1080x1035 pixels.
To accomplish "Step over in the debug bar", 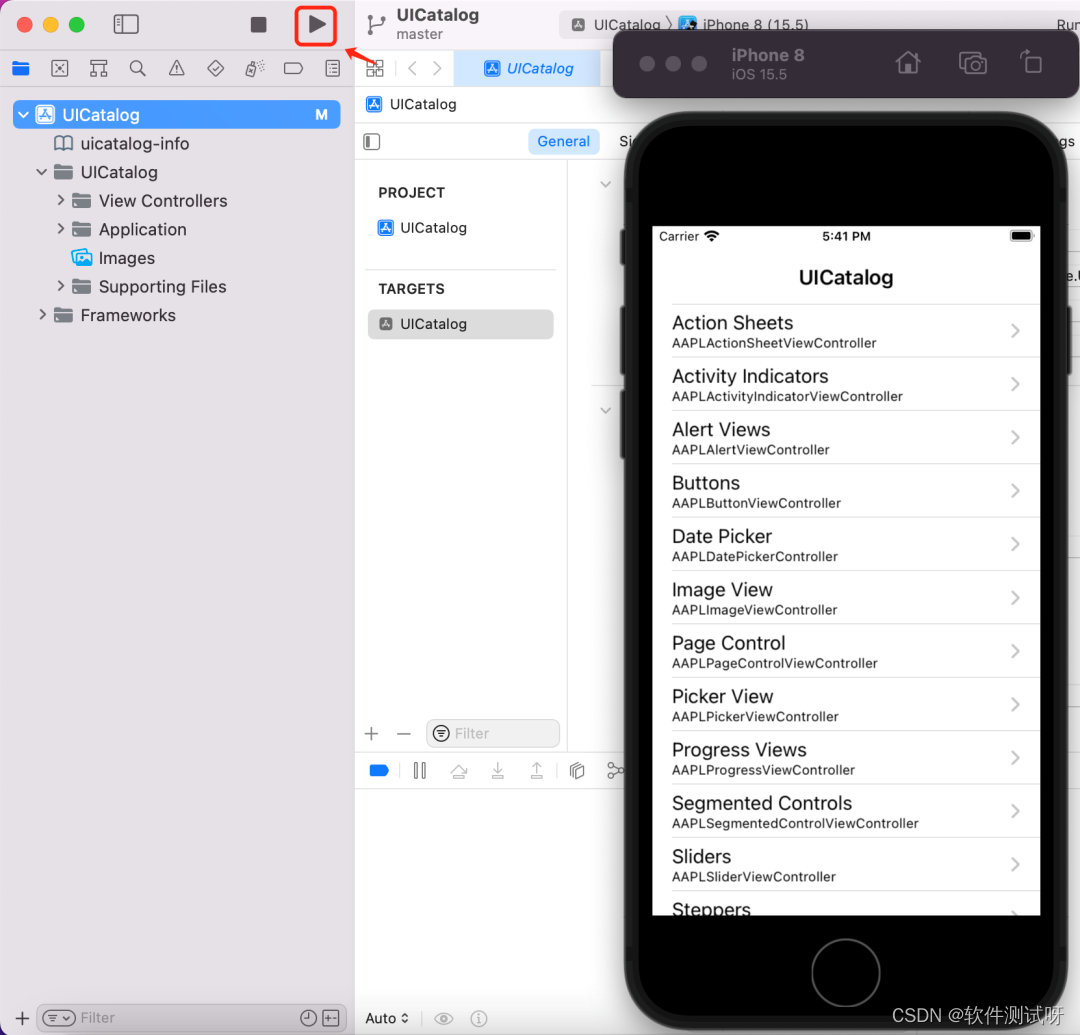I will 459,771.
